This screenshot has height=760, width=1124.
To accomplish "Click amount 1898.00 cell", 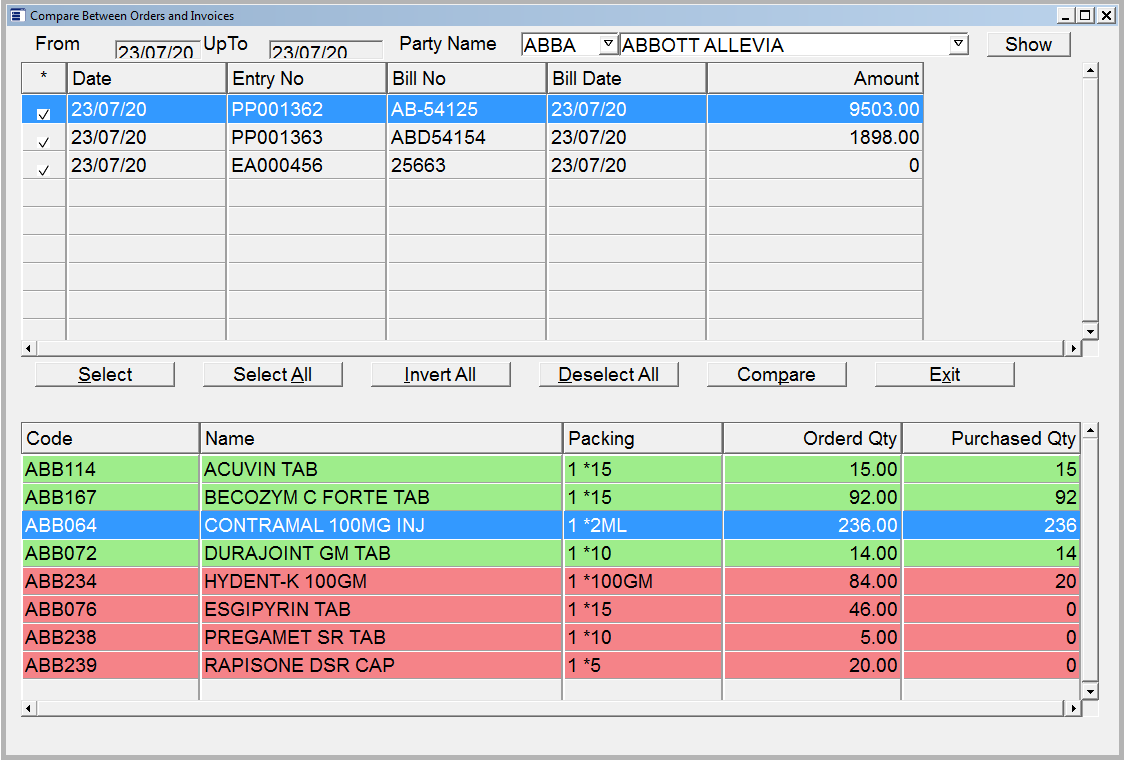I will 815,137.
